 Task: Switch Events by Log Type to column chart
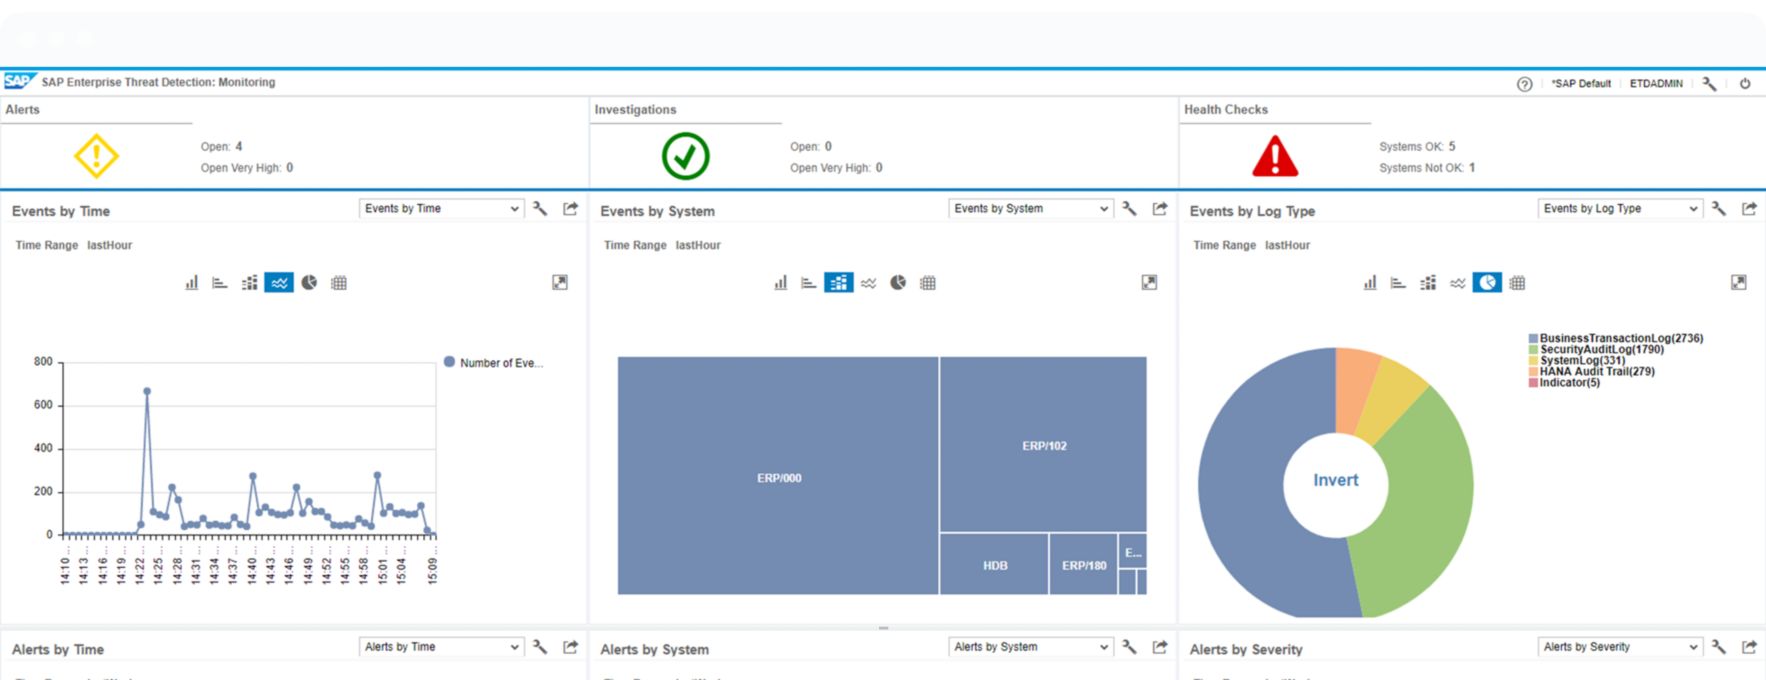click(x=1369, y=283)
